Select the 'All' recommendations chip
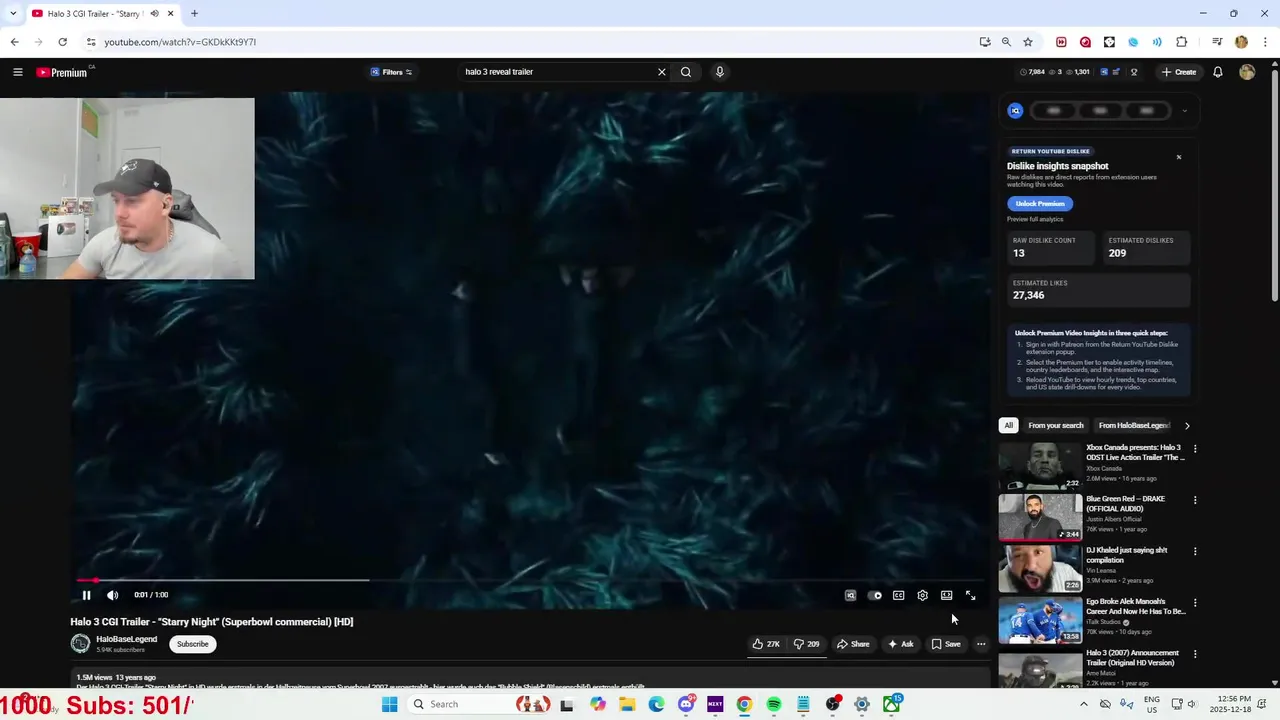The width and height of the screenshot is (1280, 720). (x=1008, y=425)
